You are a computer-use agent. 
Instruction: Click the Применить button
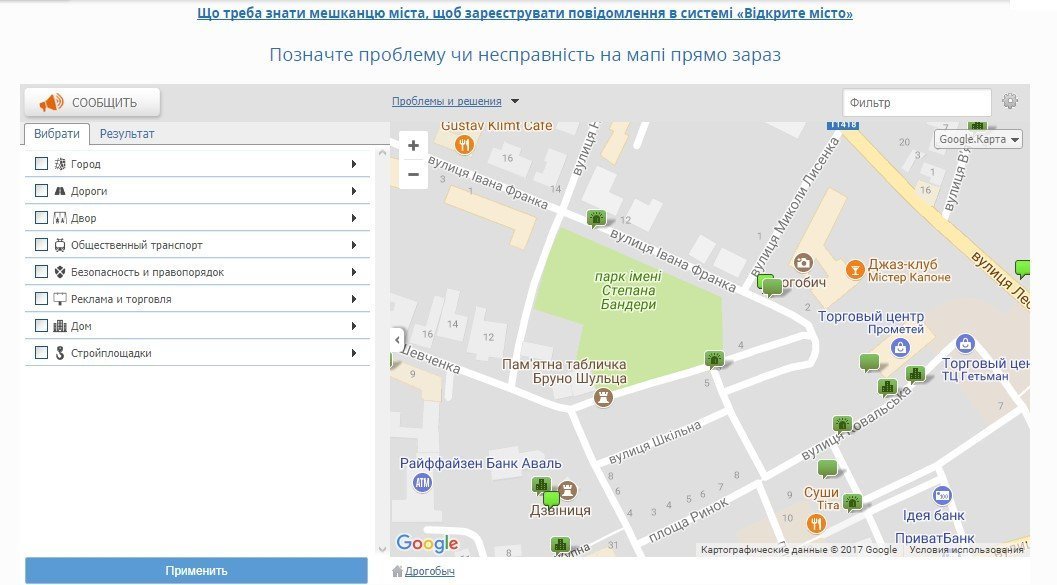pyautogui.click(x=196, y=570)
